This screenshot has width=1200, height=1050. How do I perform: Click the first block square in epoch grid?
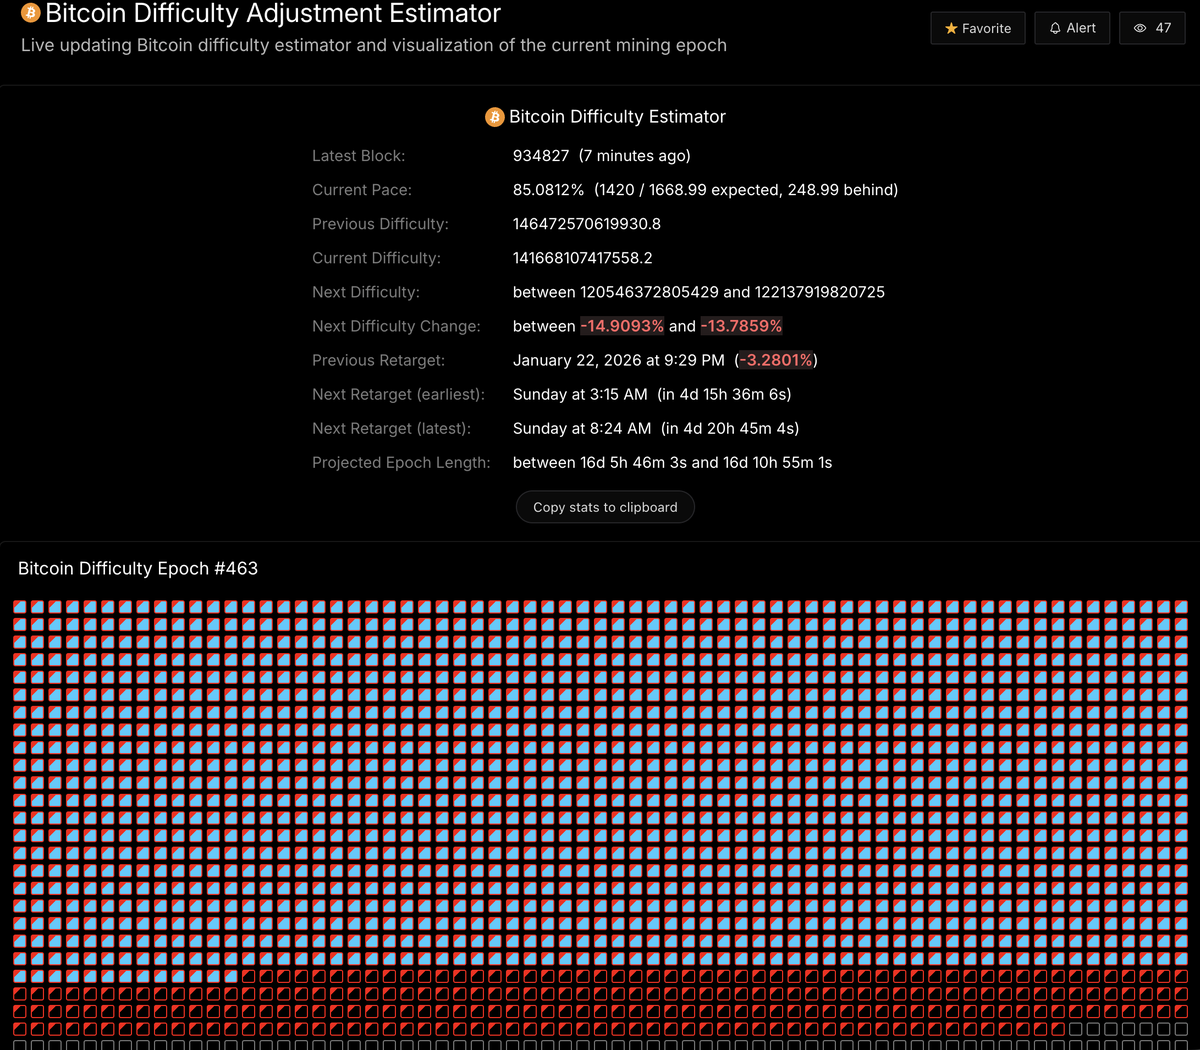click(x=20, y=607)
